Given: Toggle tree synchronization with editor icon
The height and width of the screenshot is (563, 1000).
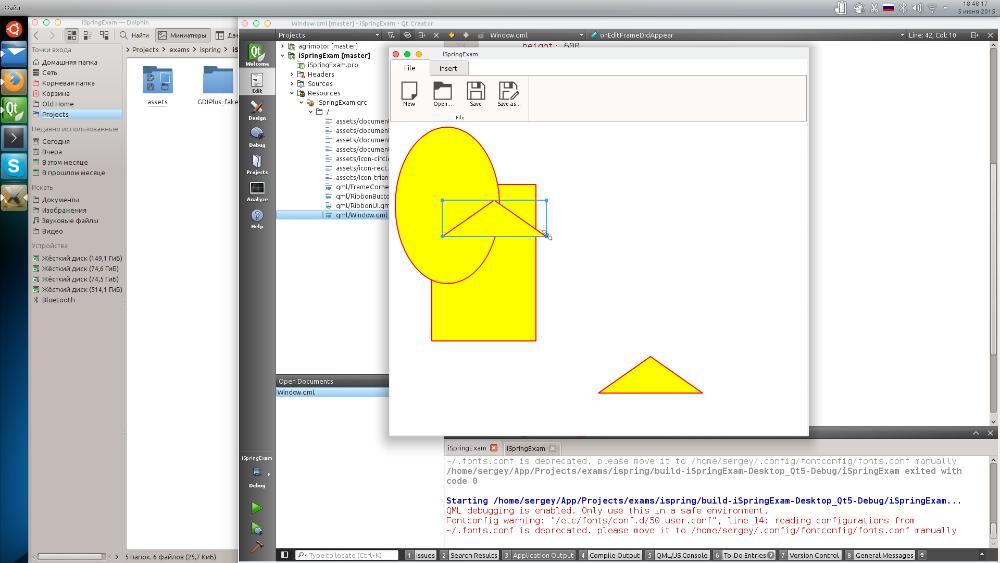Looking at the screenshot, I should (x=407, y=35).
